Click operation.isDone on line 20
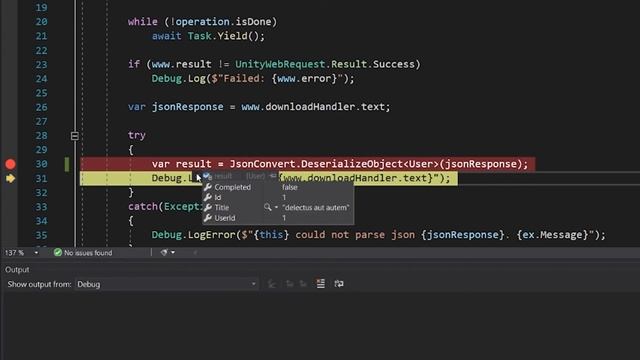This screenshot has height=360, width=640. tap(223, 22)
